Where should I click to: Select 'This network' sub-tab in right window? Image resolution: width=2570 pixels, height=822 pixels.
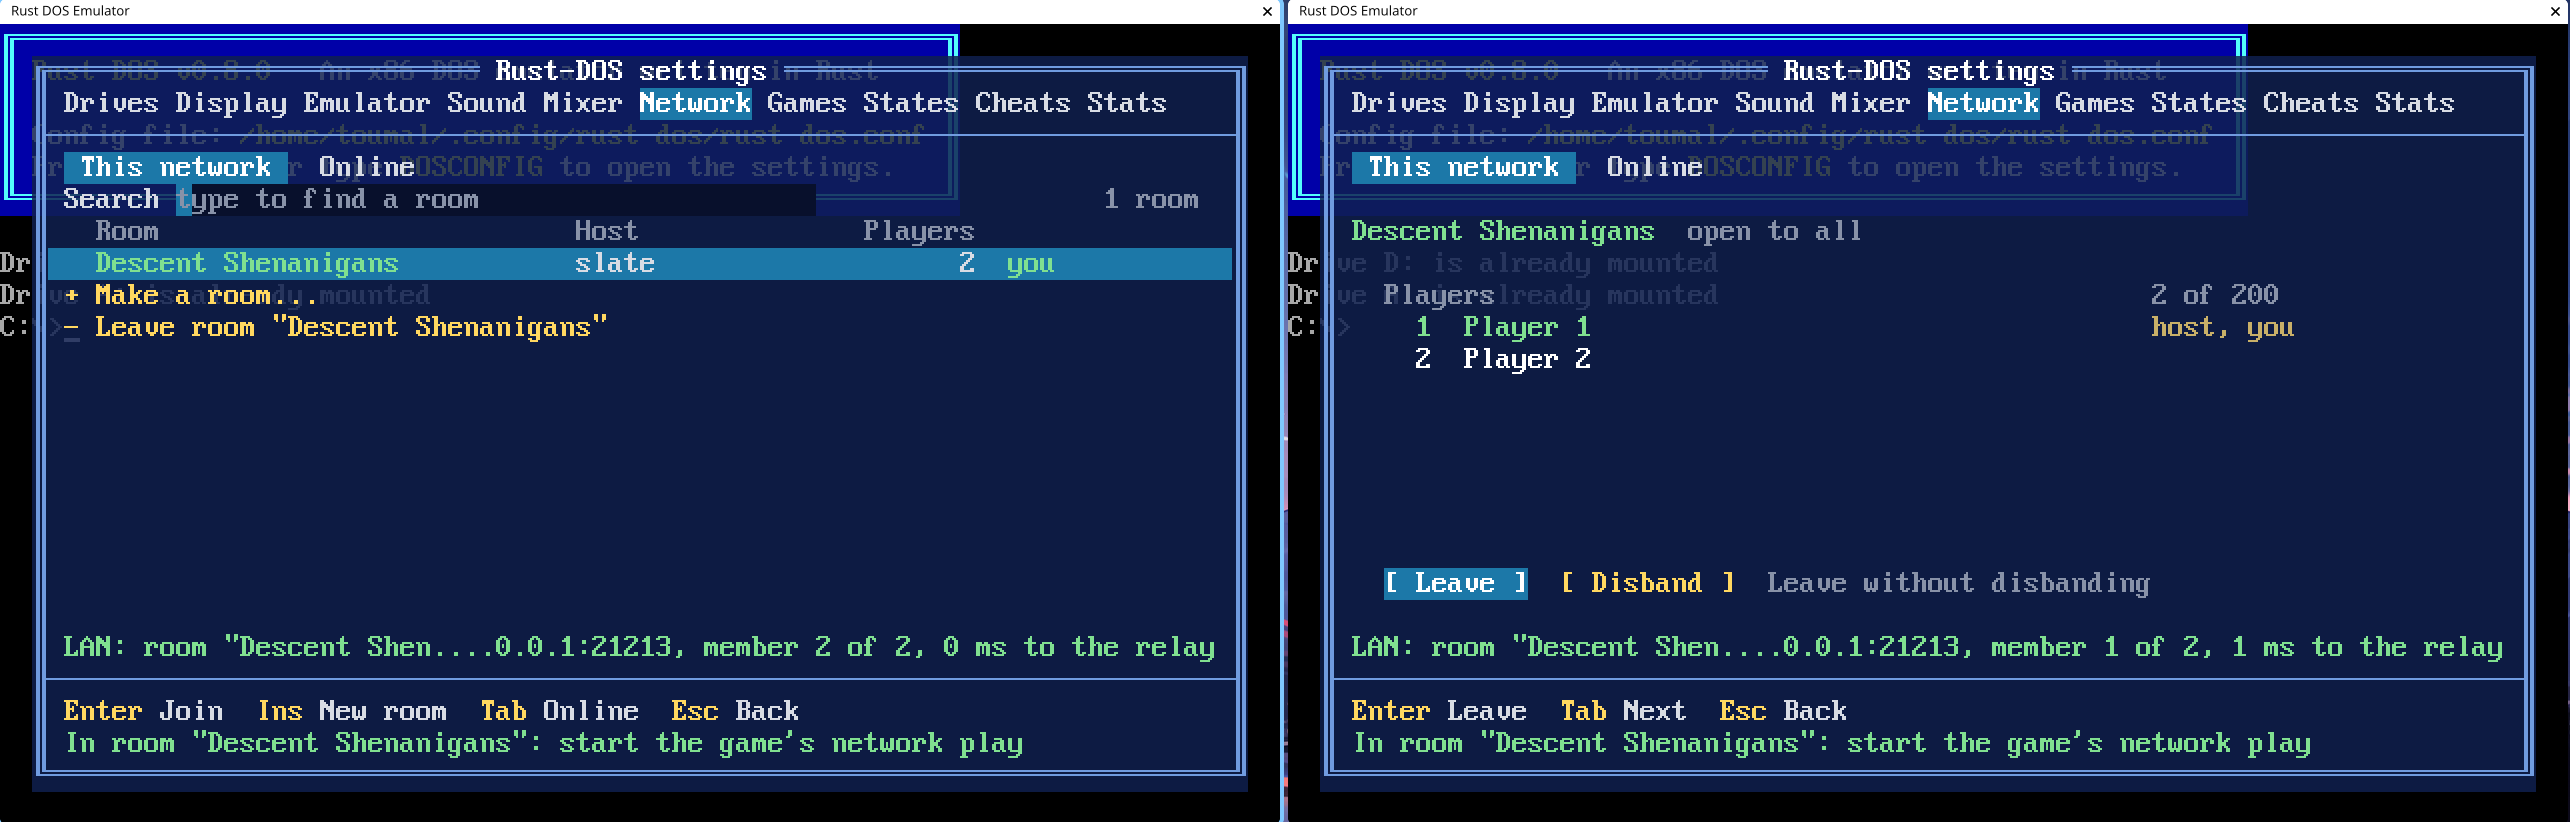[x=1464, y=167]
